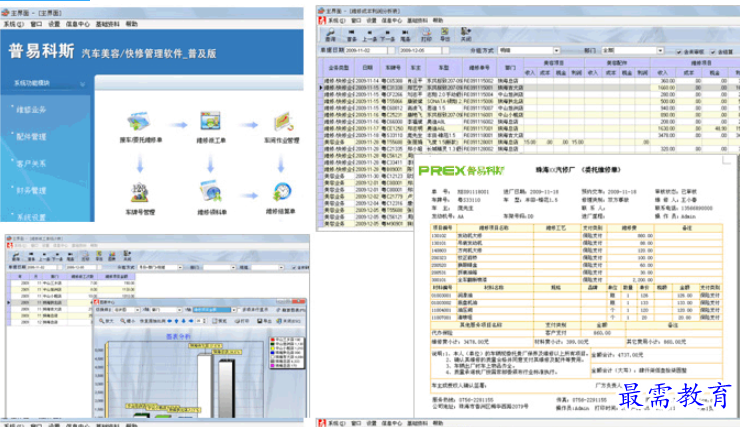The image size is (740, 427).
Task: Click 关闭 close icon in cost analysis toolbar
Action: 466,34
